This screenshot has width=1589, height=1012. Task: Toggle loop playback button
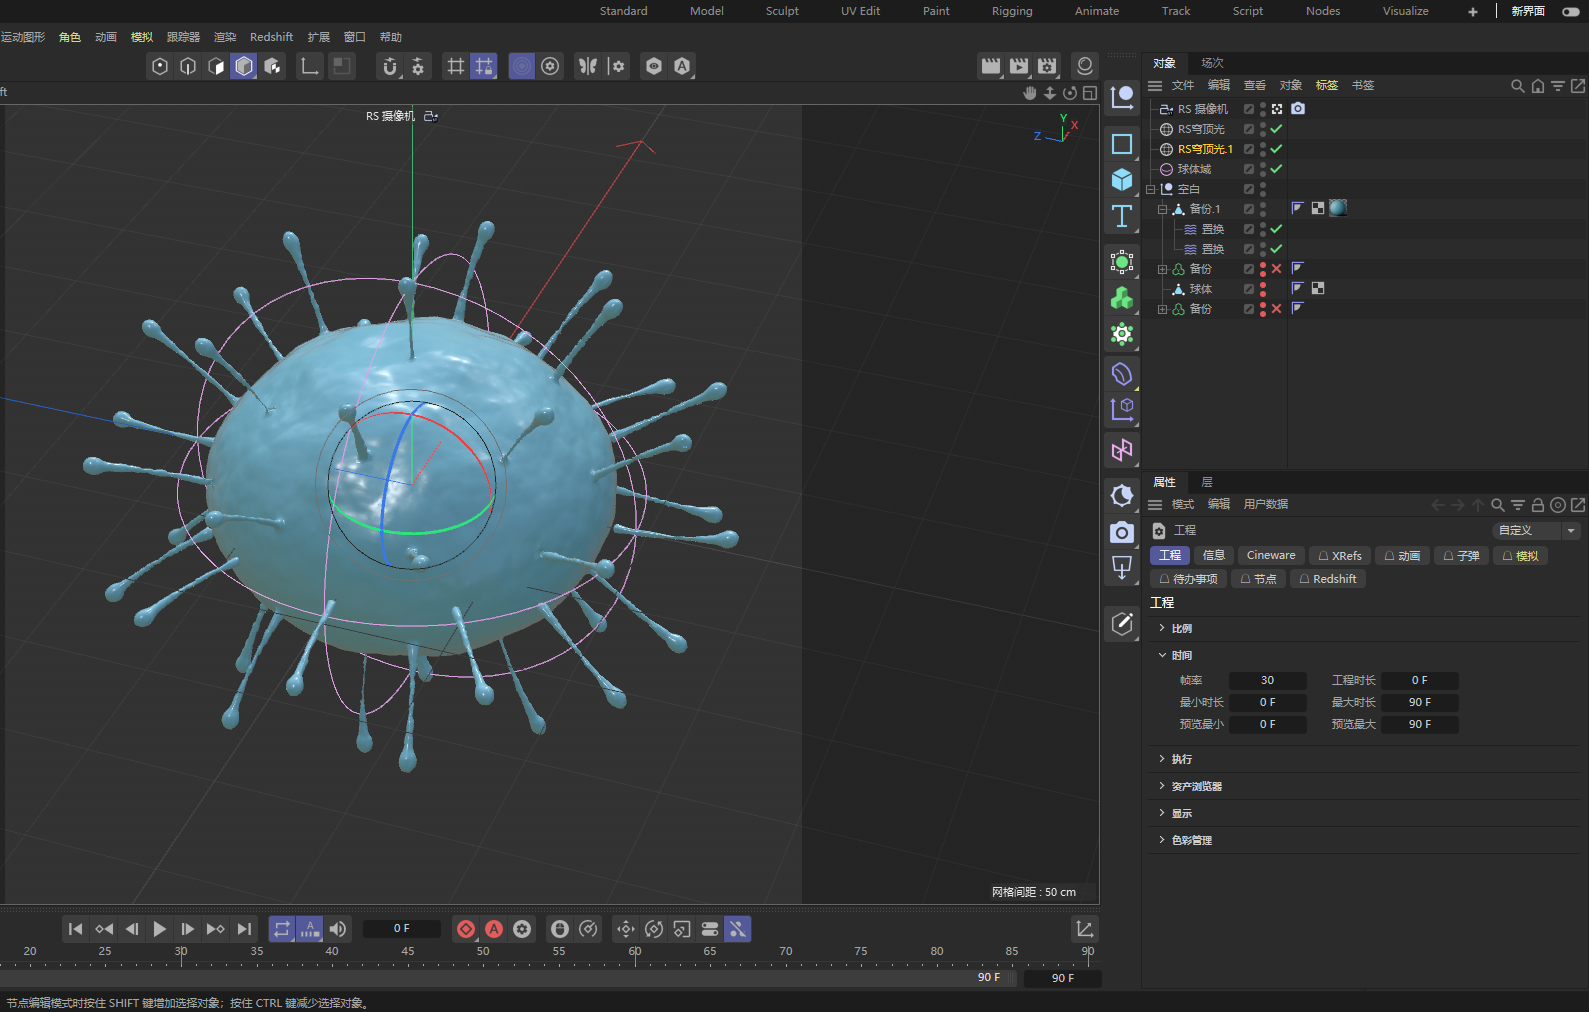click(x=282, y=929)
